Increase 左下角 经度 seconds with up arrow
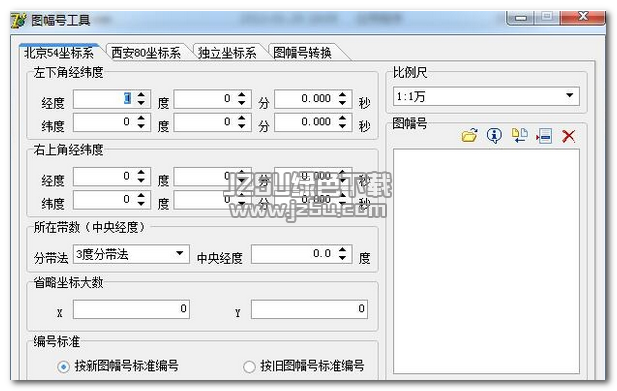Image resolution: width=617 pixels, height=391 pixels. (342, 94)
